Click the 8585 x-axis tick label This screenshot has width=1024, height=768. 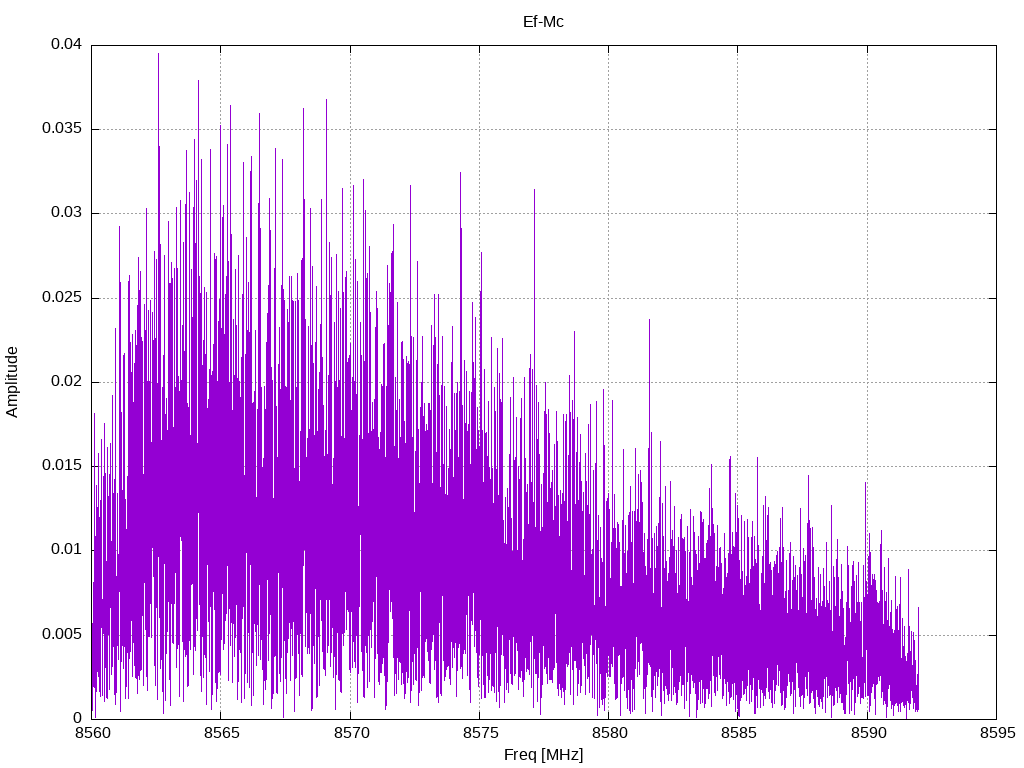click(x=739, y=733)
